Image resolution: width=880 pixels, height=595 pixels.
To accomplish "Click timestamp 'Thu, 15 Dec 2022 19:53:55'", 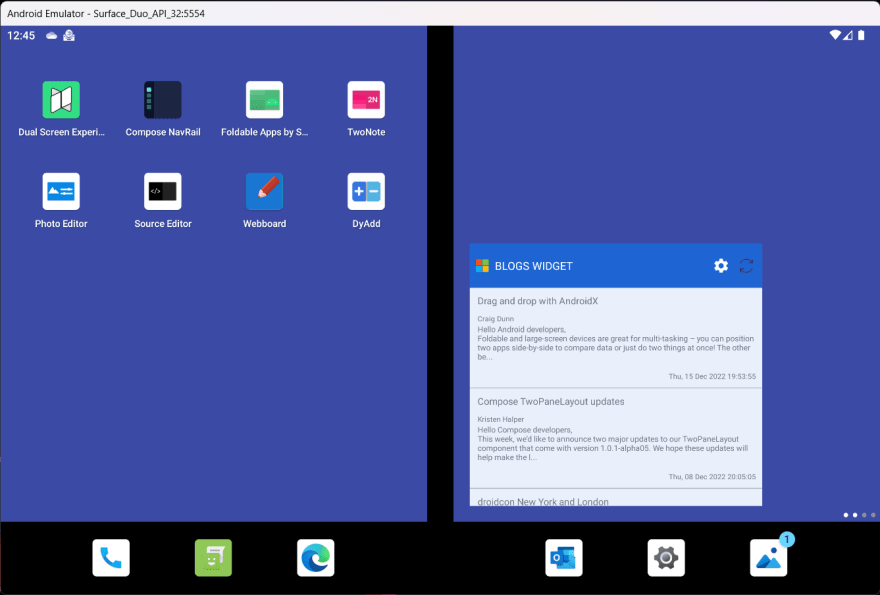I will pos(712,377).
